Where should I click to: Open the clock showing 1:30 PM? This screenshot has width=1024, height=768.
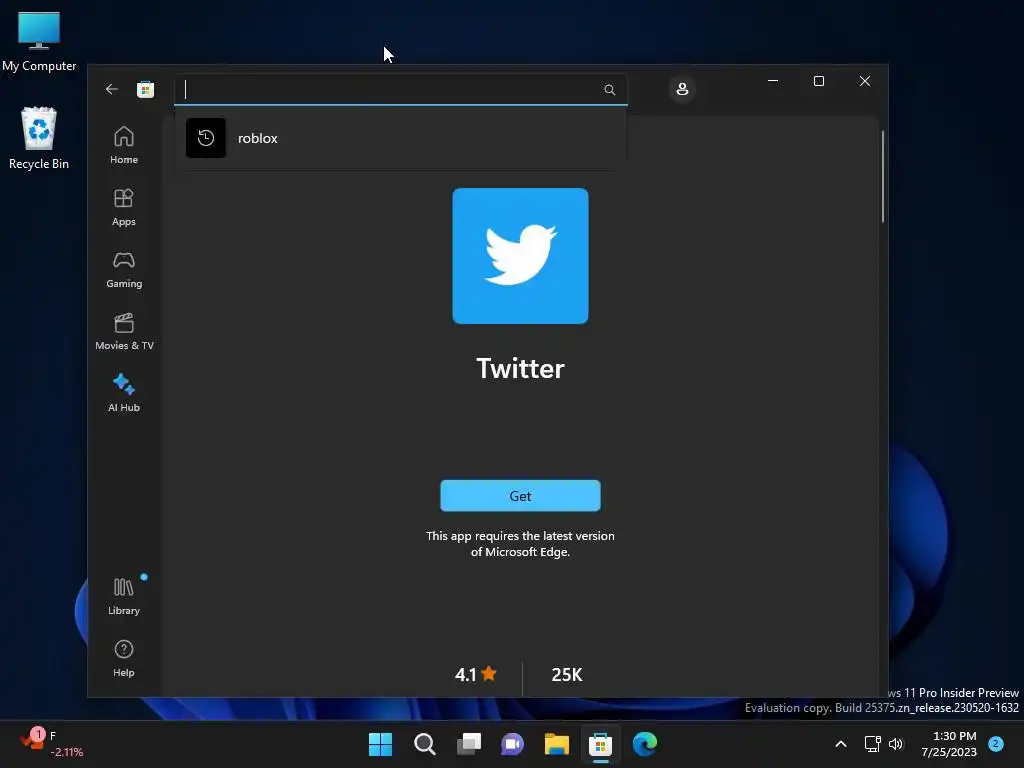949,744
